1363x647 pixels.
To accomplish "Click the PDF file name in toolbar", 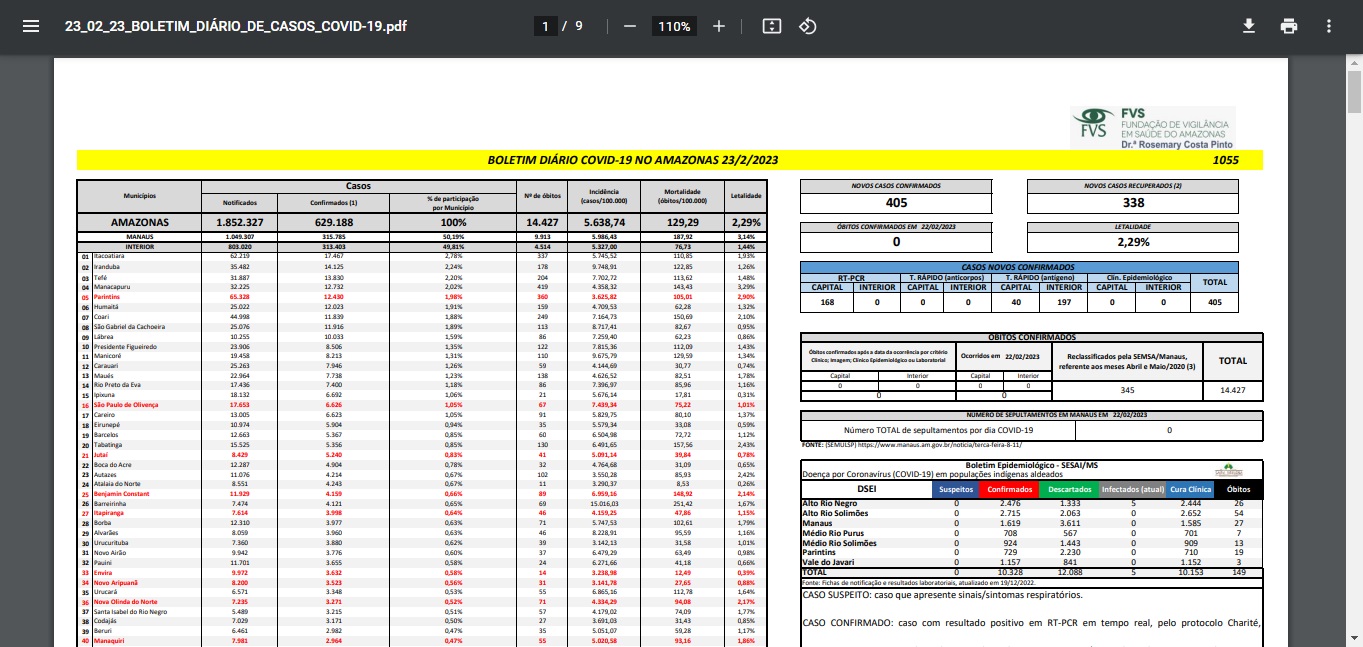I will pyautogui.click(x=236, y=26).
